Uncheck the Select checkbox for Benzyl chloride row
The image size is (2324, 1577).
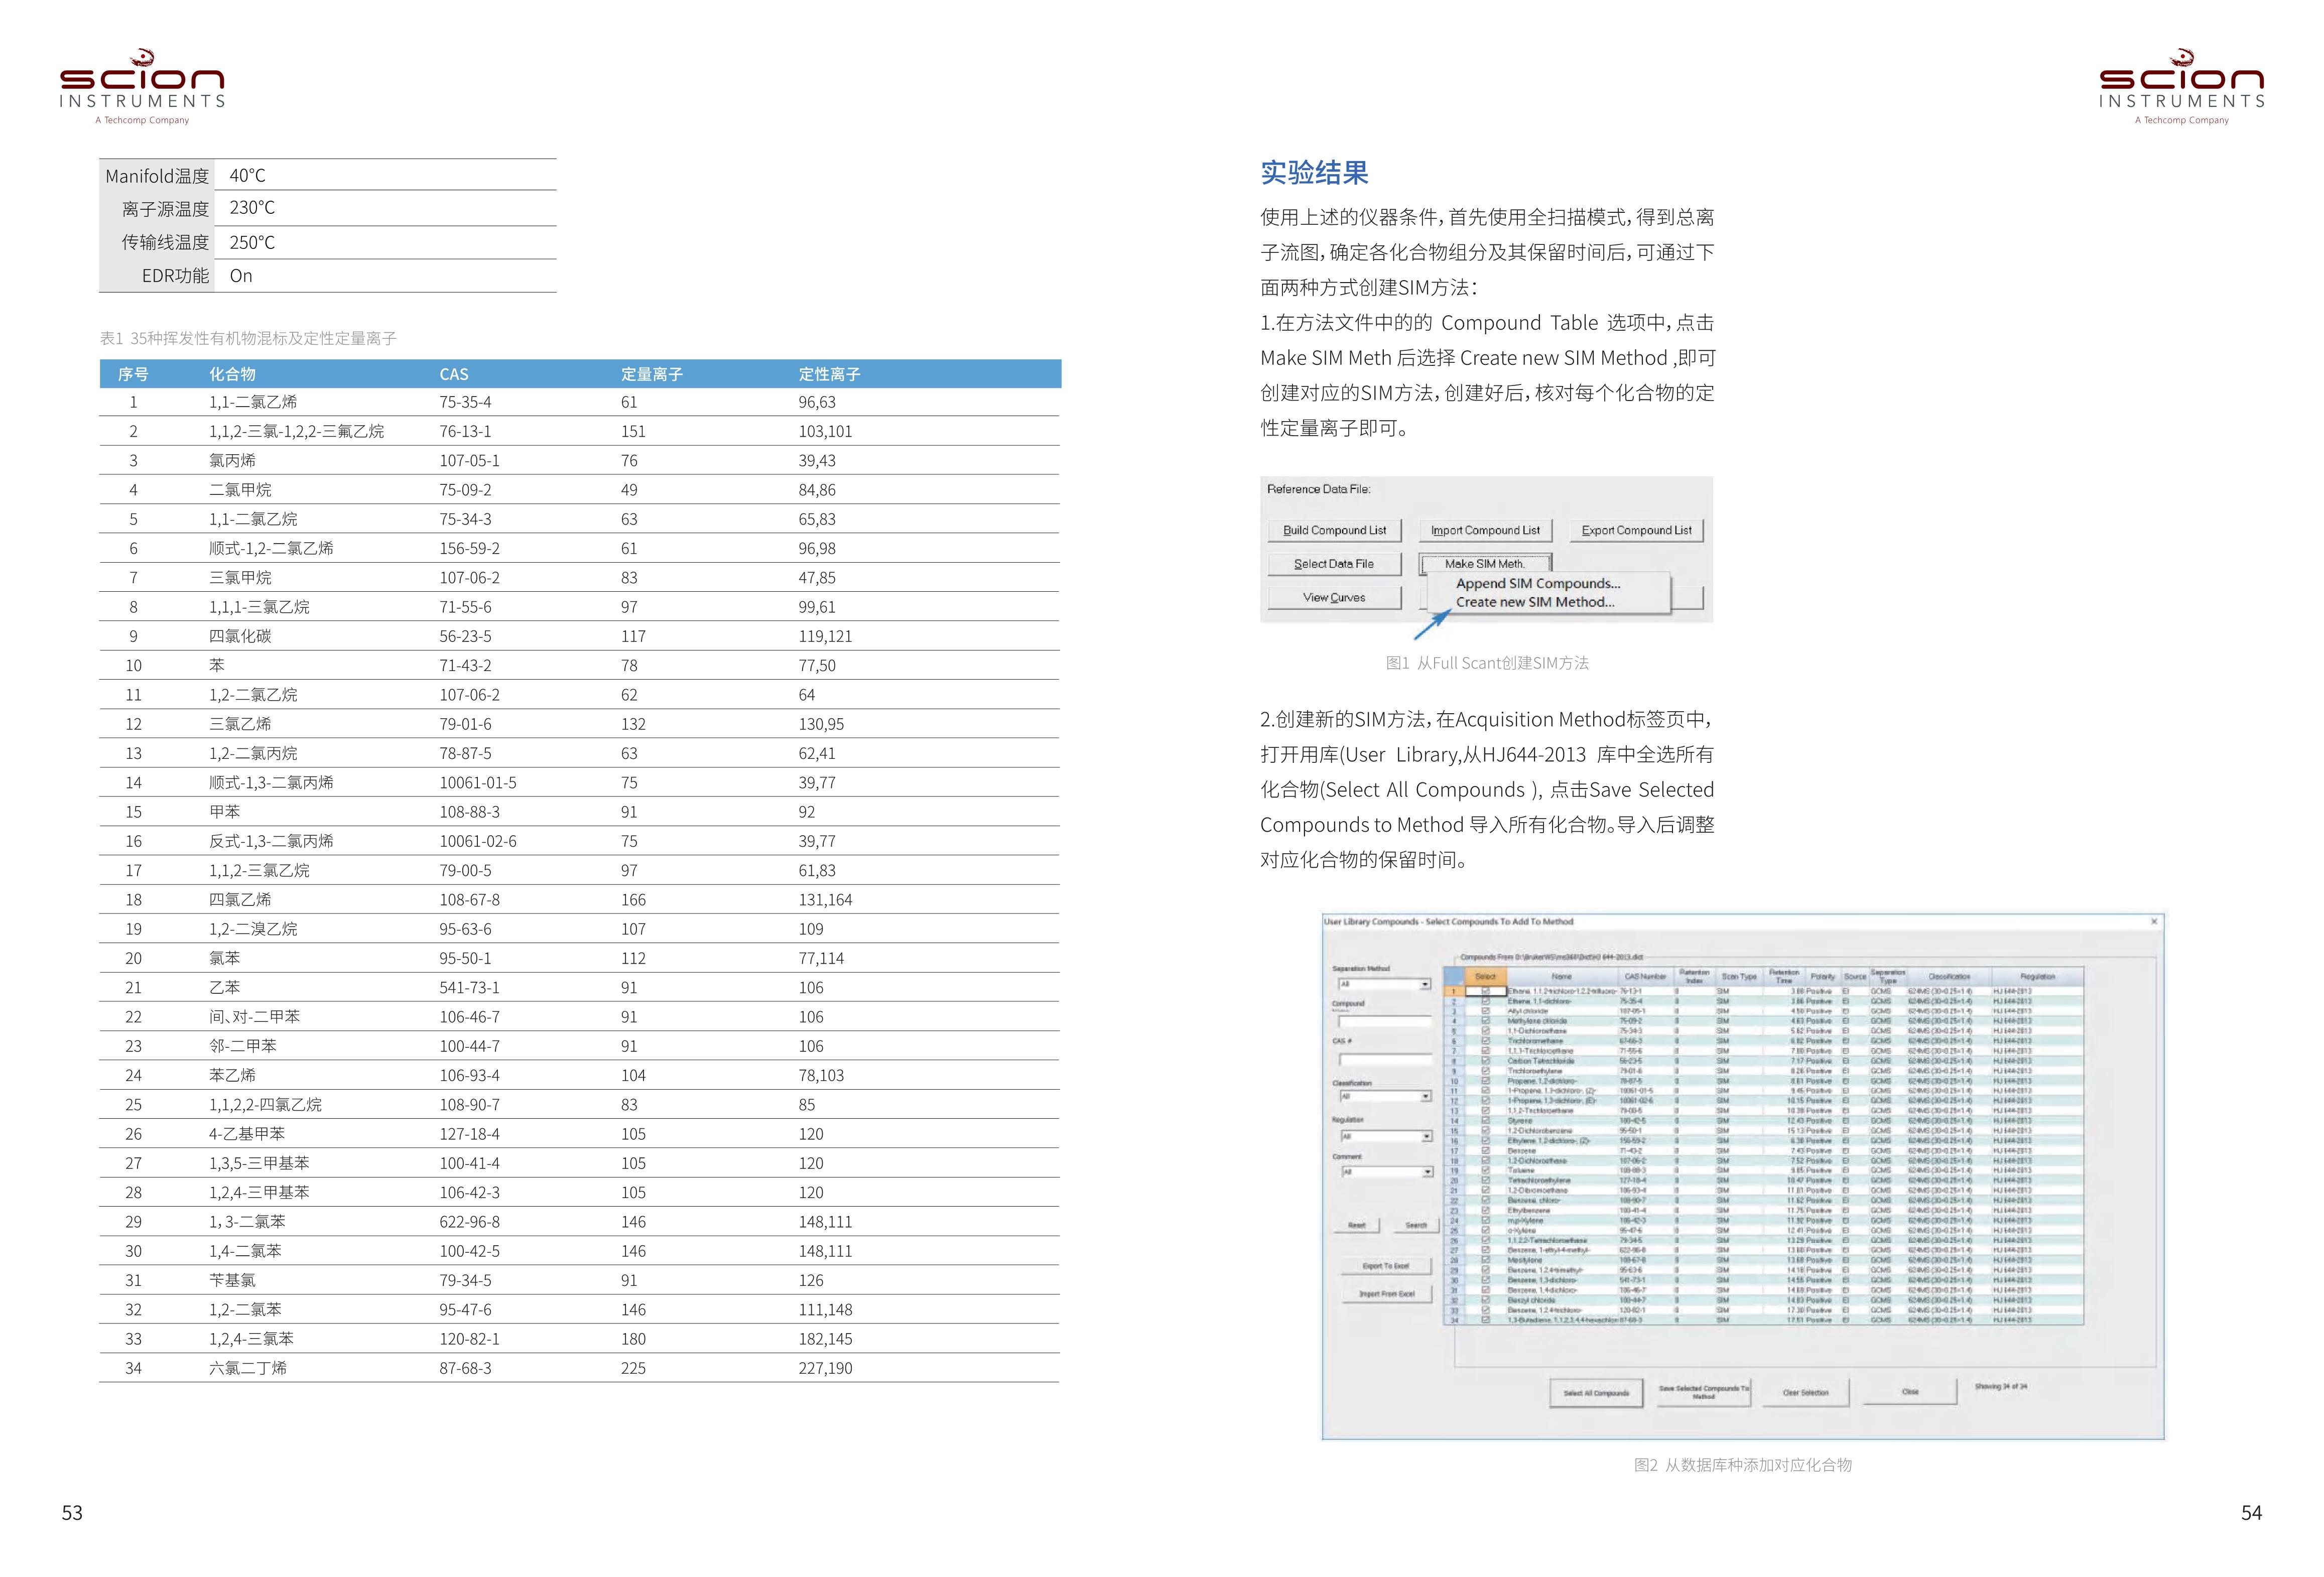1485,1300
